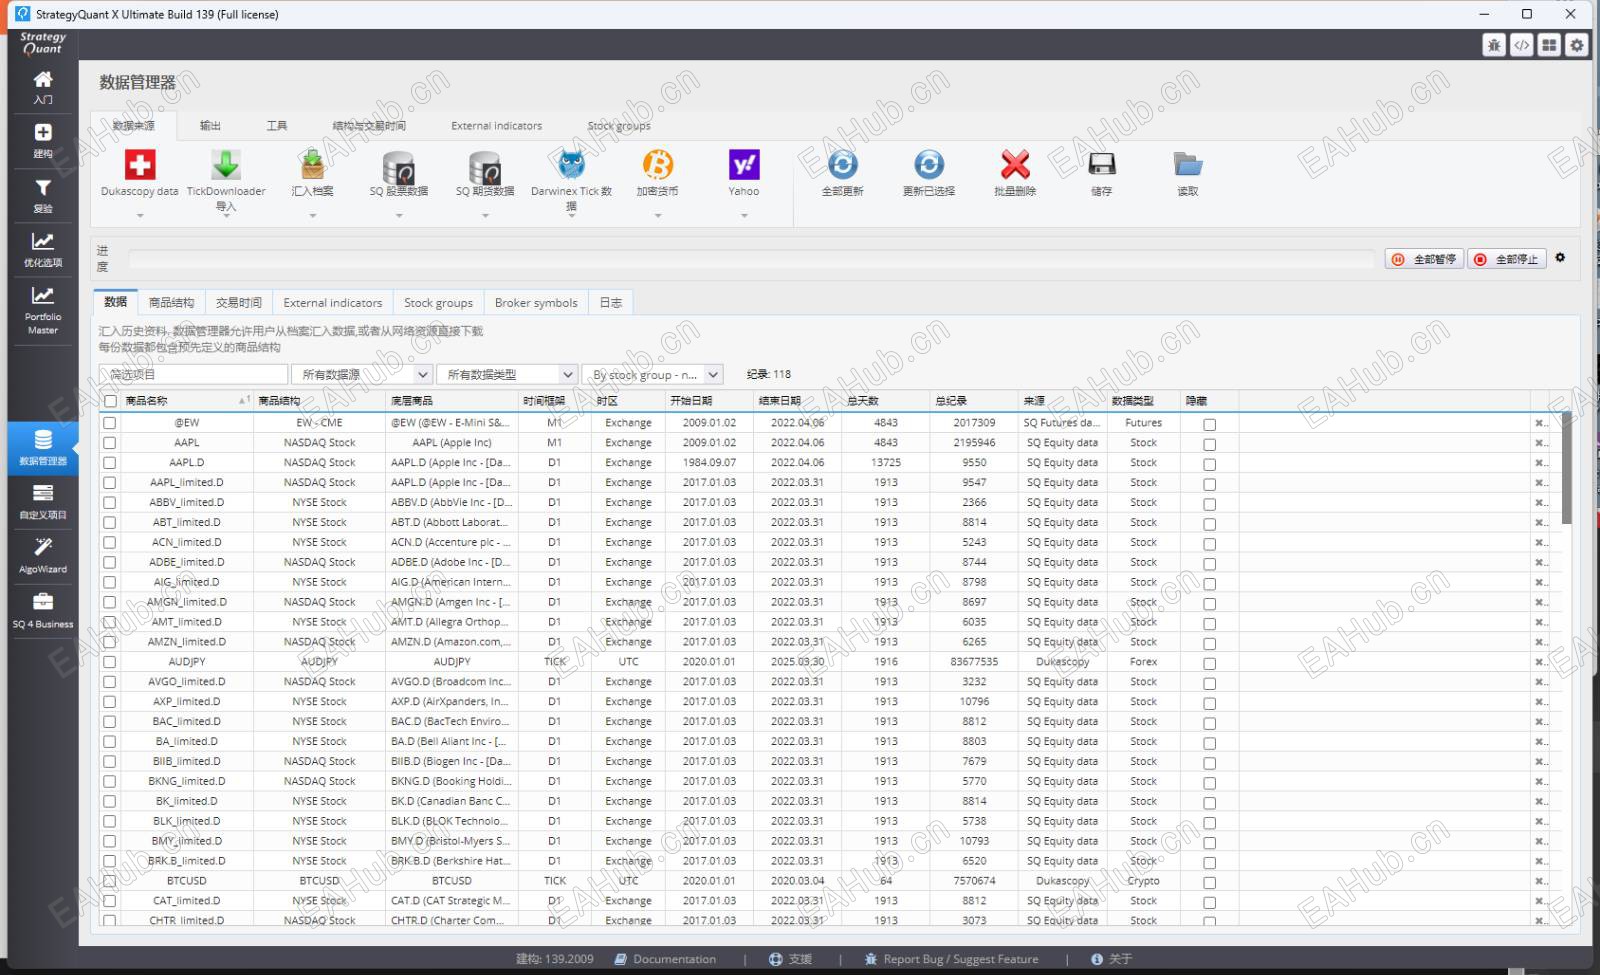Image resolution: width=1600 pixels, height=975 pixels.
Task: Check the box for the AAPL row
Action: click(x=110, y=443)
